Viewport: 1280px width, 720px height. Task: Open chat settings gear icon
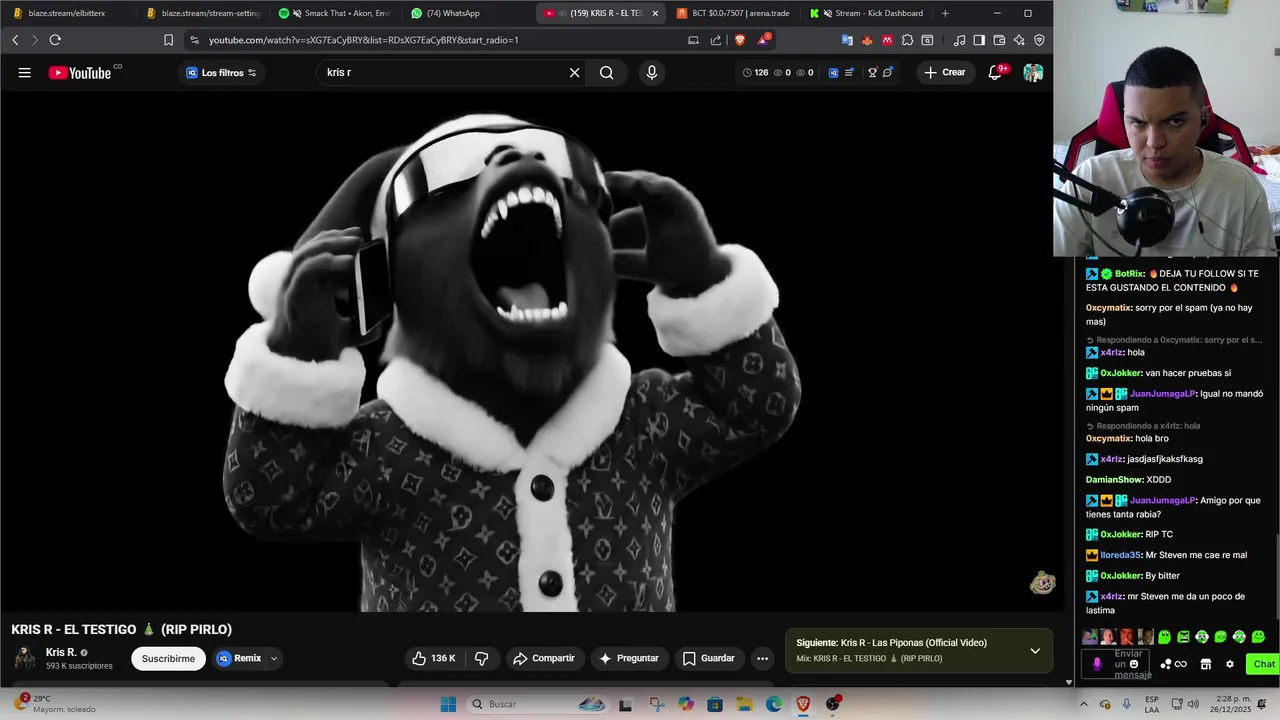pos(1230,664)
